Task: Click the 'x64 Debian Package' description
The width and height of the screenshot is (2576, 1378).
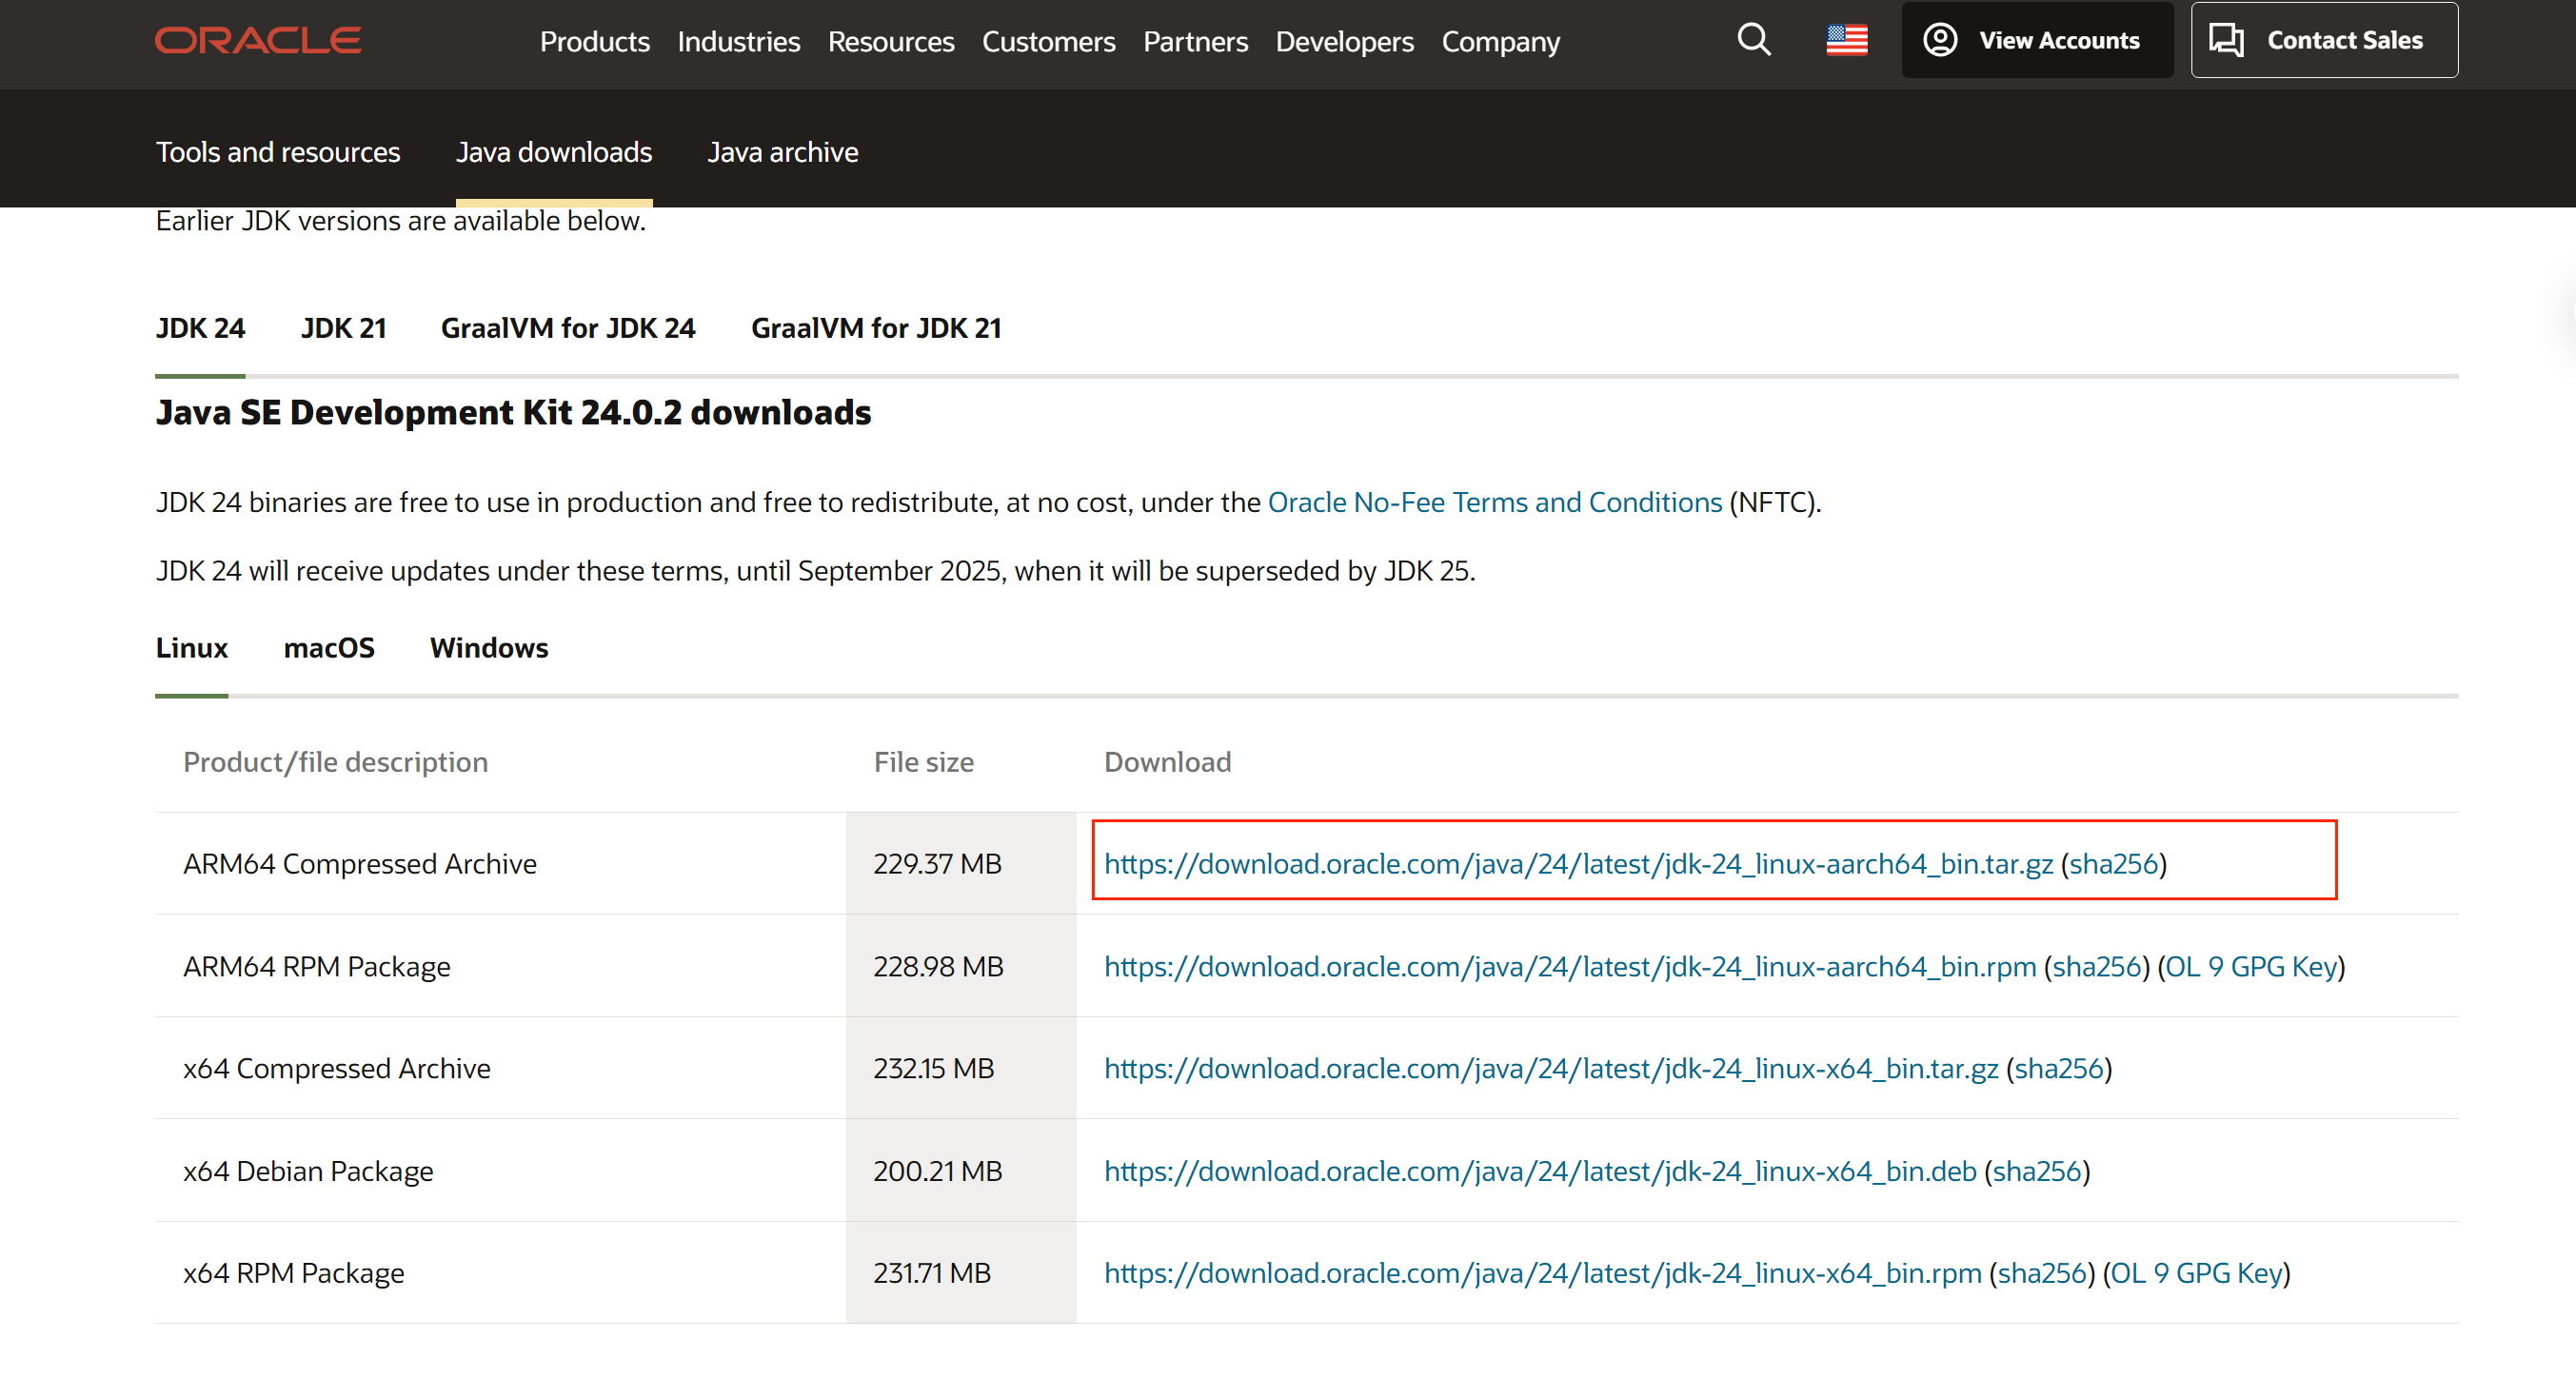Action: 308,1171
